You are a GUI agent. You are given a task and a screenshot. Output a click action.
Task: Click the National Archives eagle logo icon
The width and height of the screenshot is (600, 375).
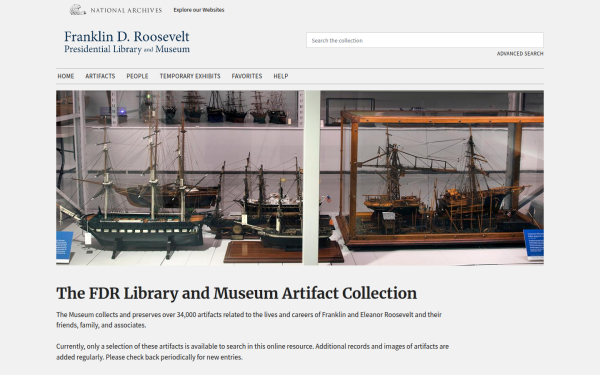77,10
